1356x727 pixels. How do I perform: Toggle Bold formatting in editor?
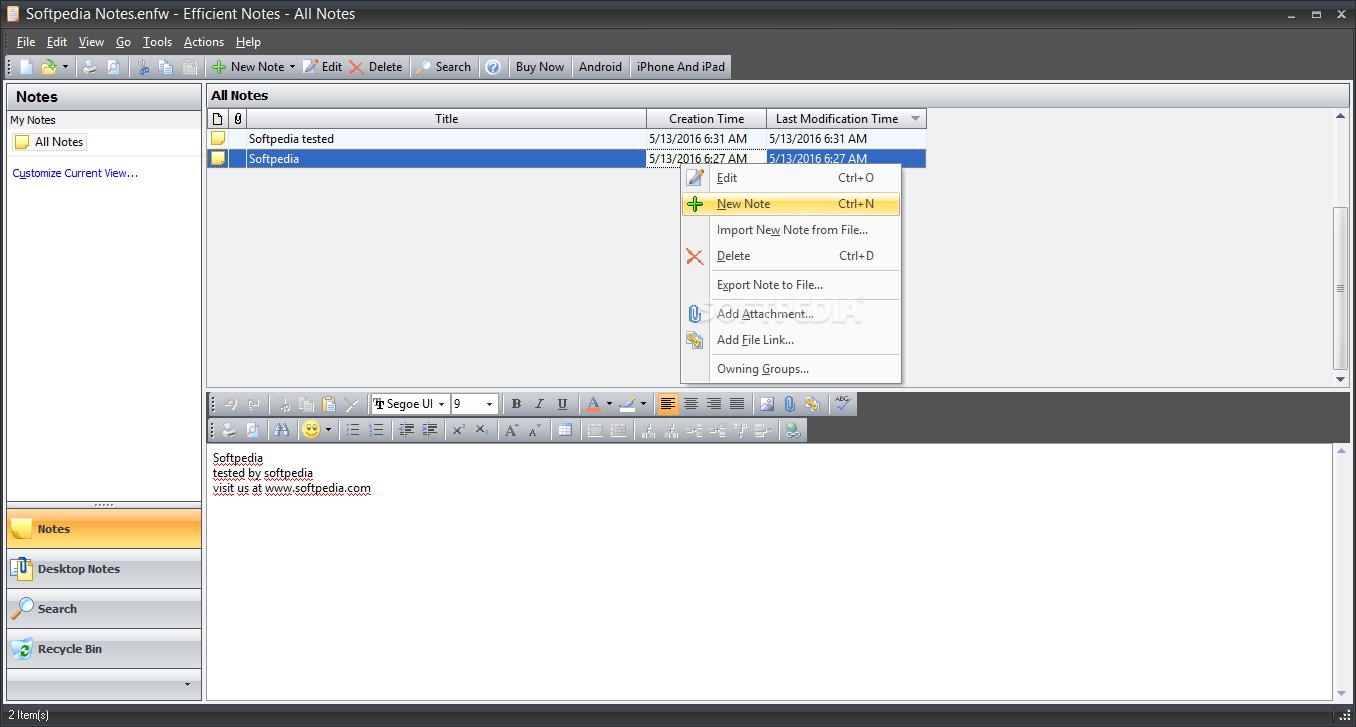[x=516, y=404]
